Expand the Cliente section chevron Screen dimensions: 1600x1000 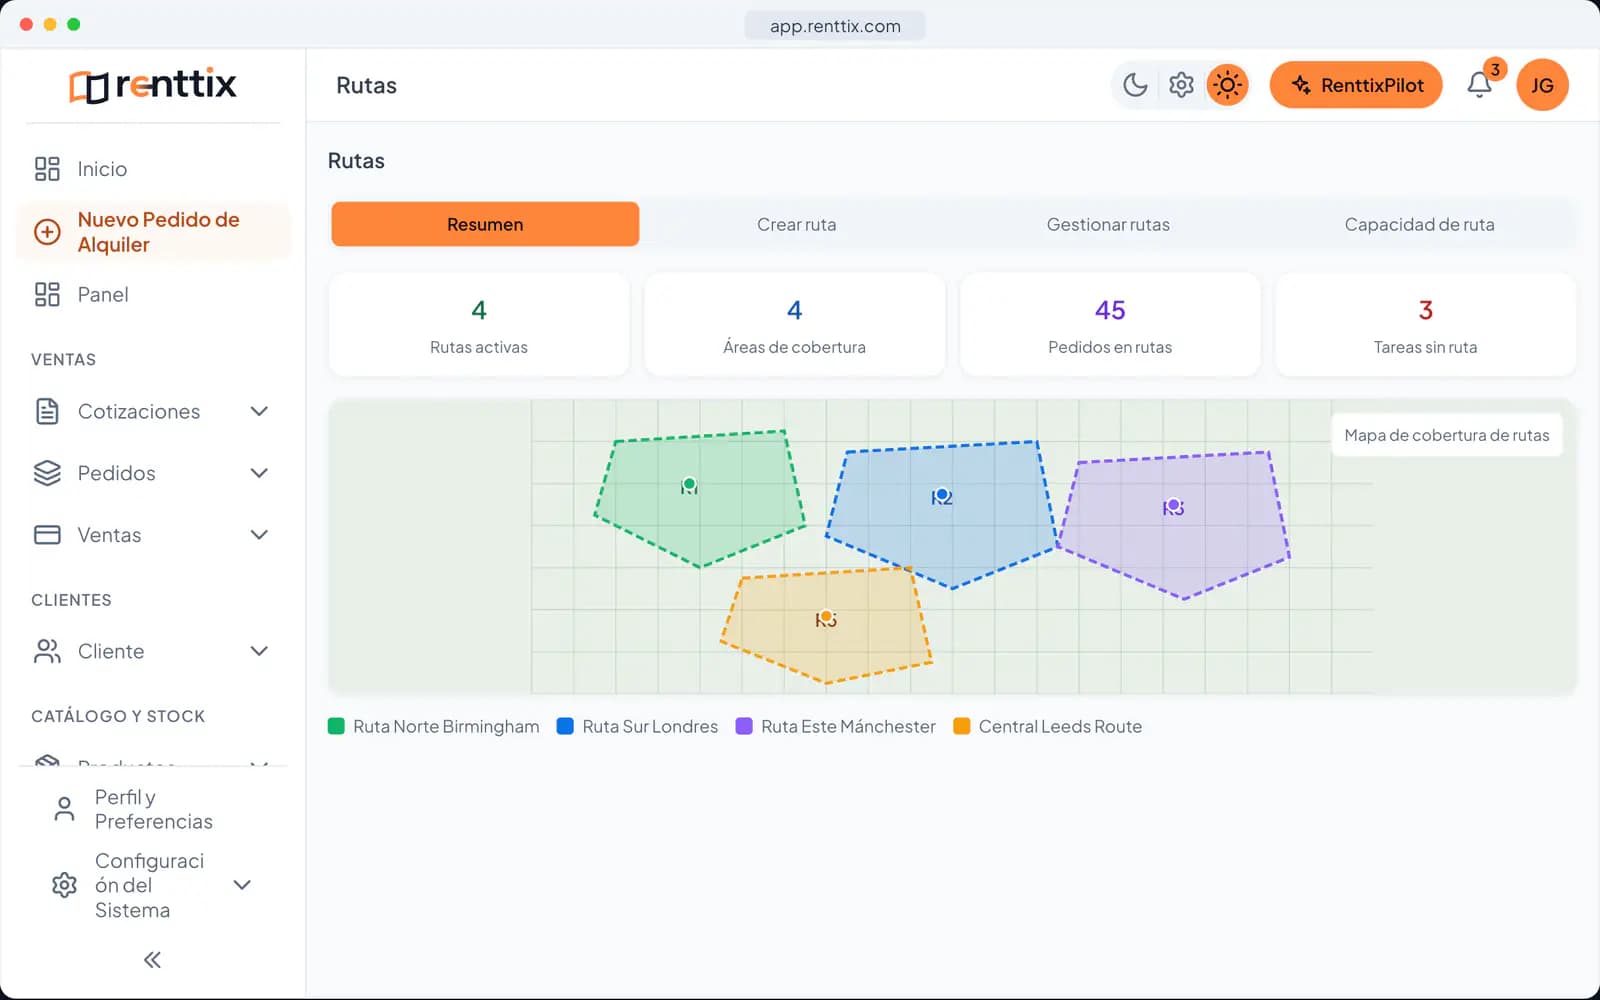[x=259, y=651]
